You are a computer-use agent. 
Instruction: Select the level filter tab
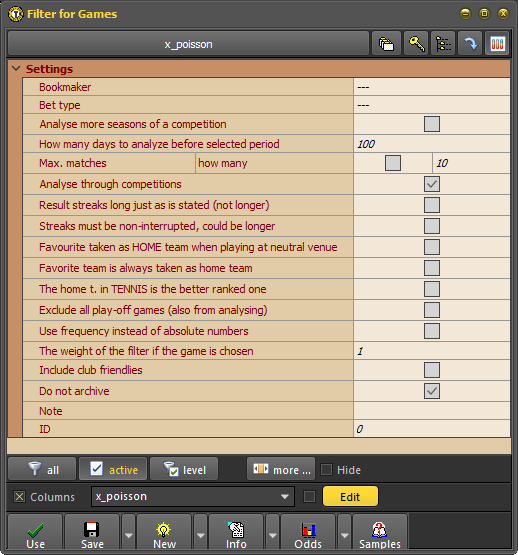[x=184, y=469]
